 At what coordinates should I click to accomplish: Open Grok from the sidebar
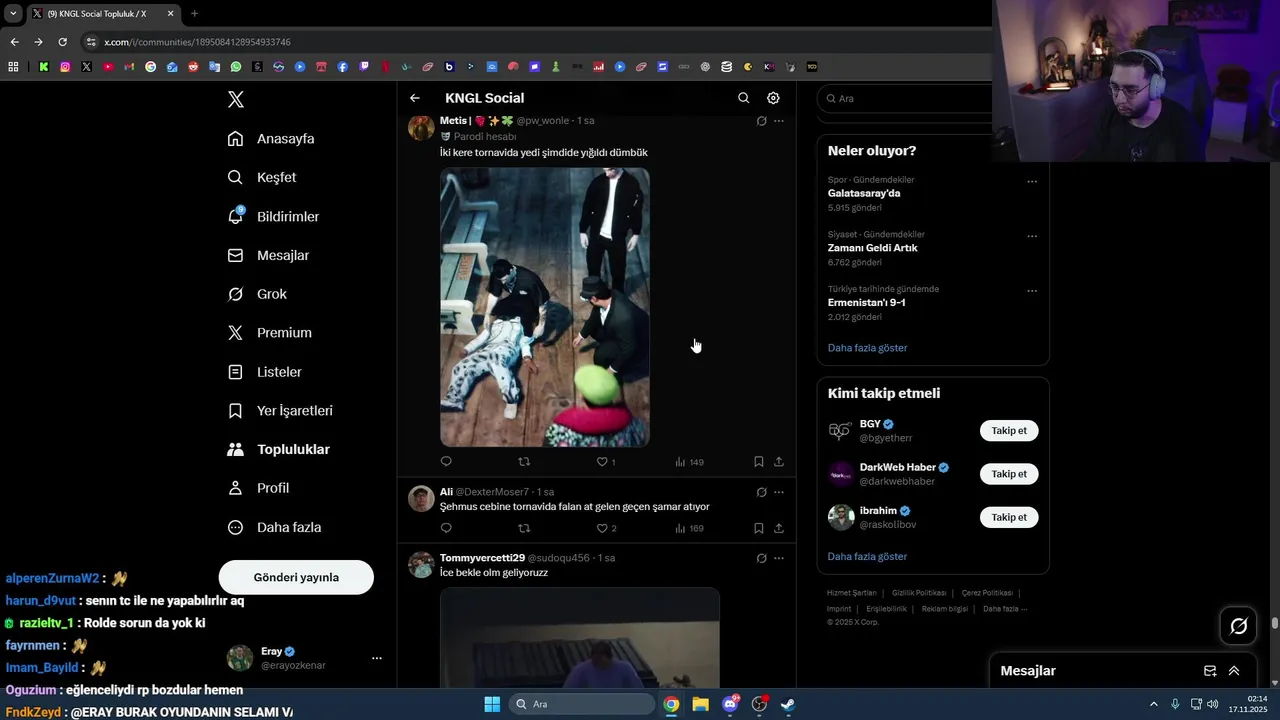click(x=257, y=294)
